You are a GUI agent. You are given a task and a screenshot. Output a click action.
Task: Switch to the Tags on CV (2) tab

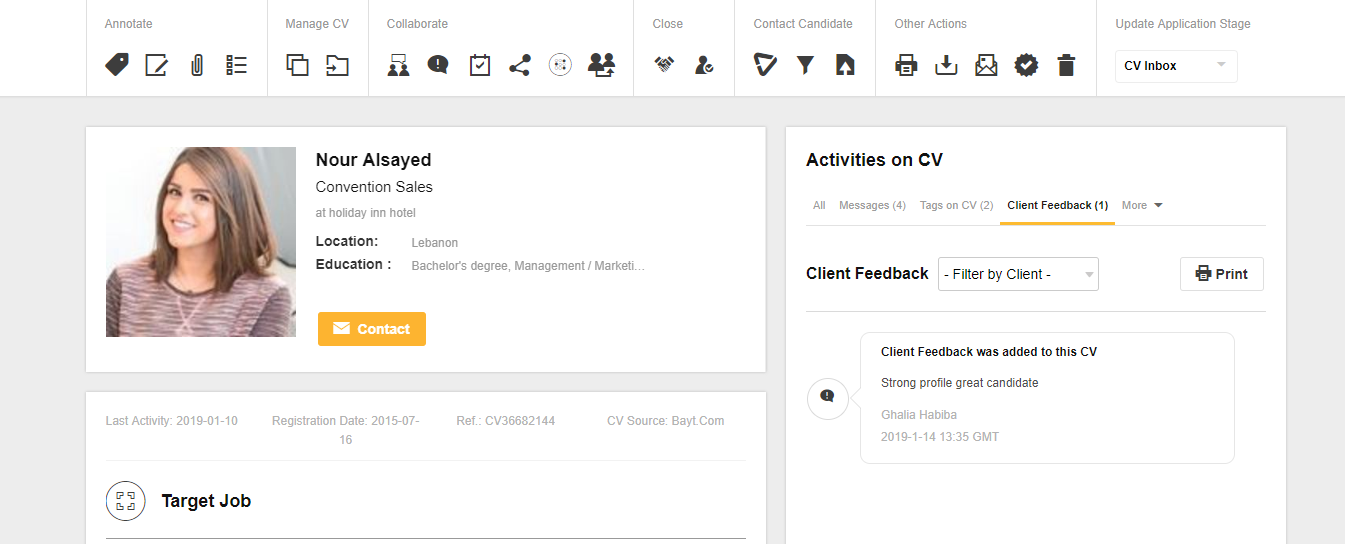[957, 205]
